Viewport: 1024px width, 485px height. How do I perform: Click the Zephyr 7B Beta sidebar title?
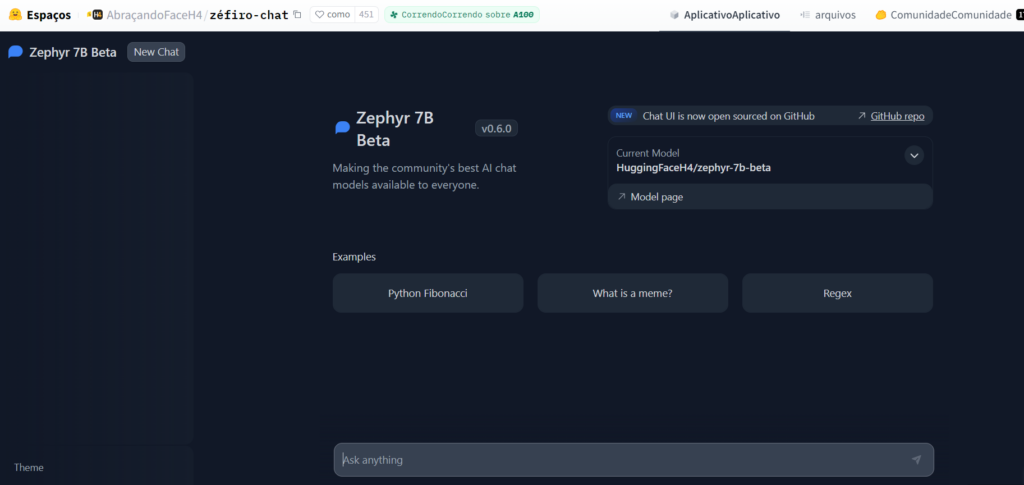point(73,52)
